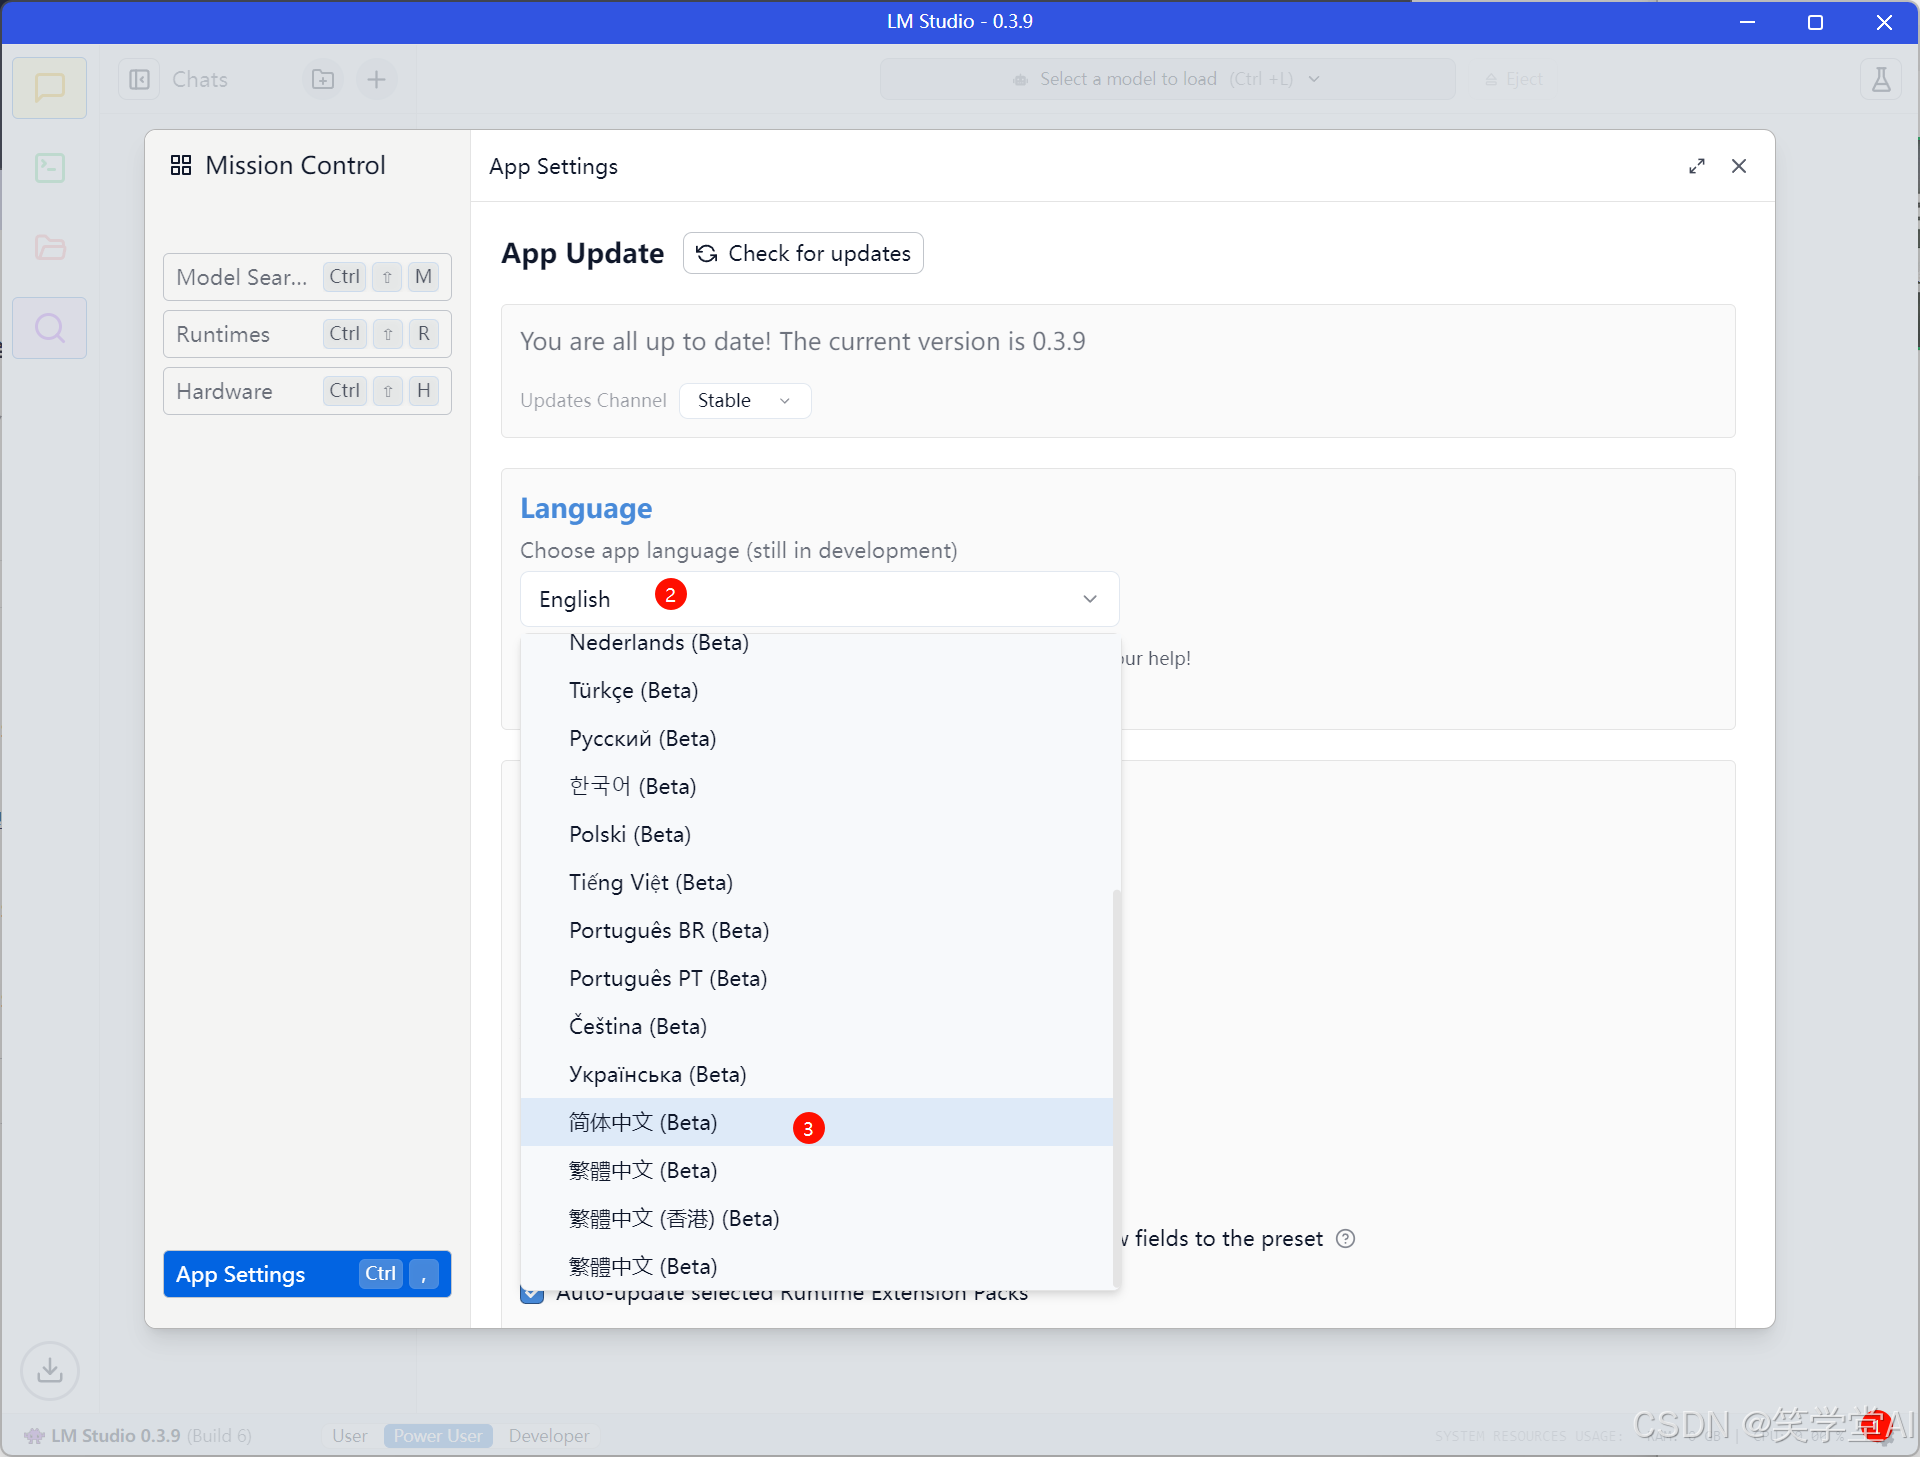Open the Updates Channel Stable dropdown
Viewport: 1920px width, 1457px height.
744,400
